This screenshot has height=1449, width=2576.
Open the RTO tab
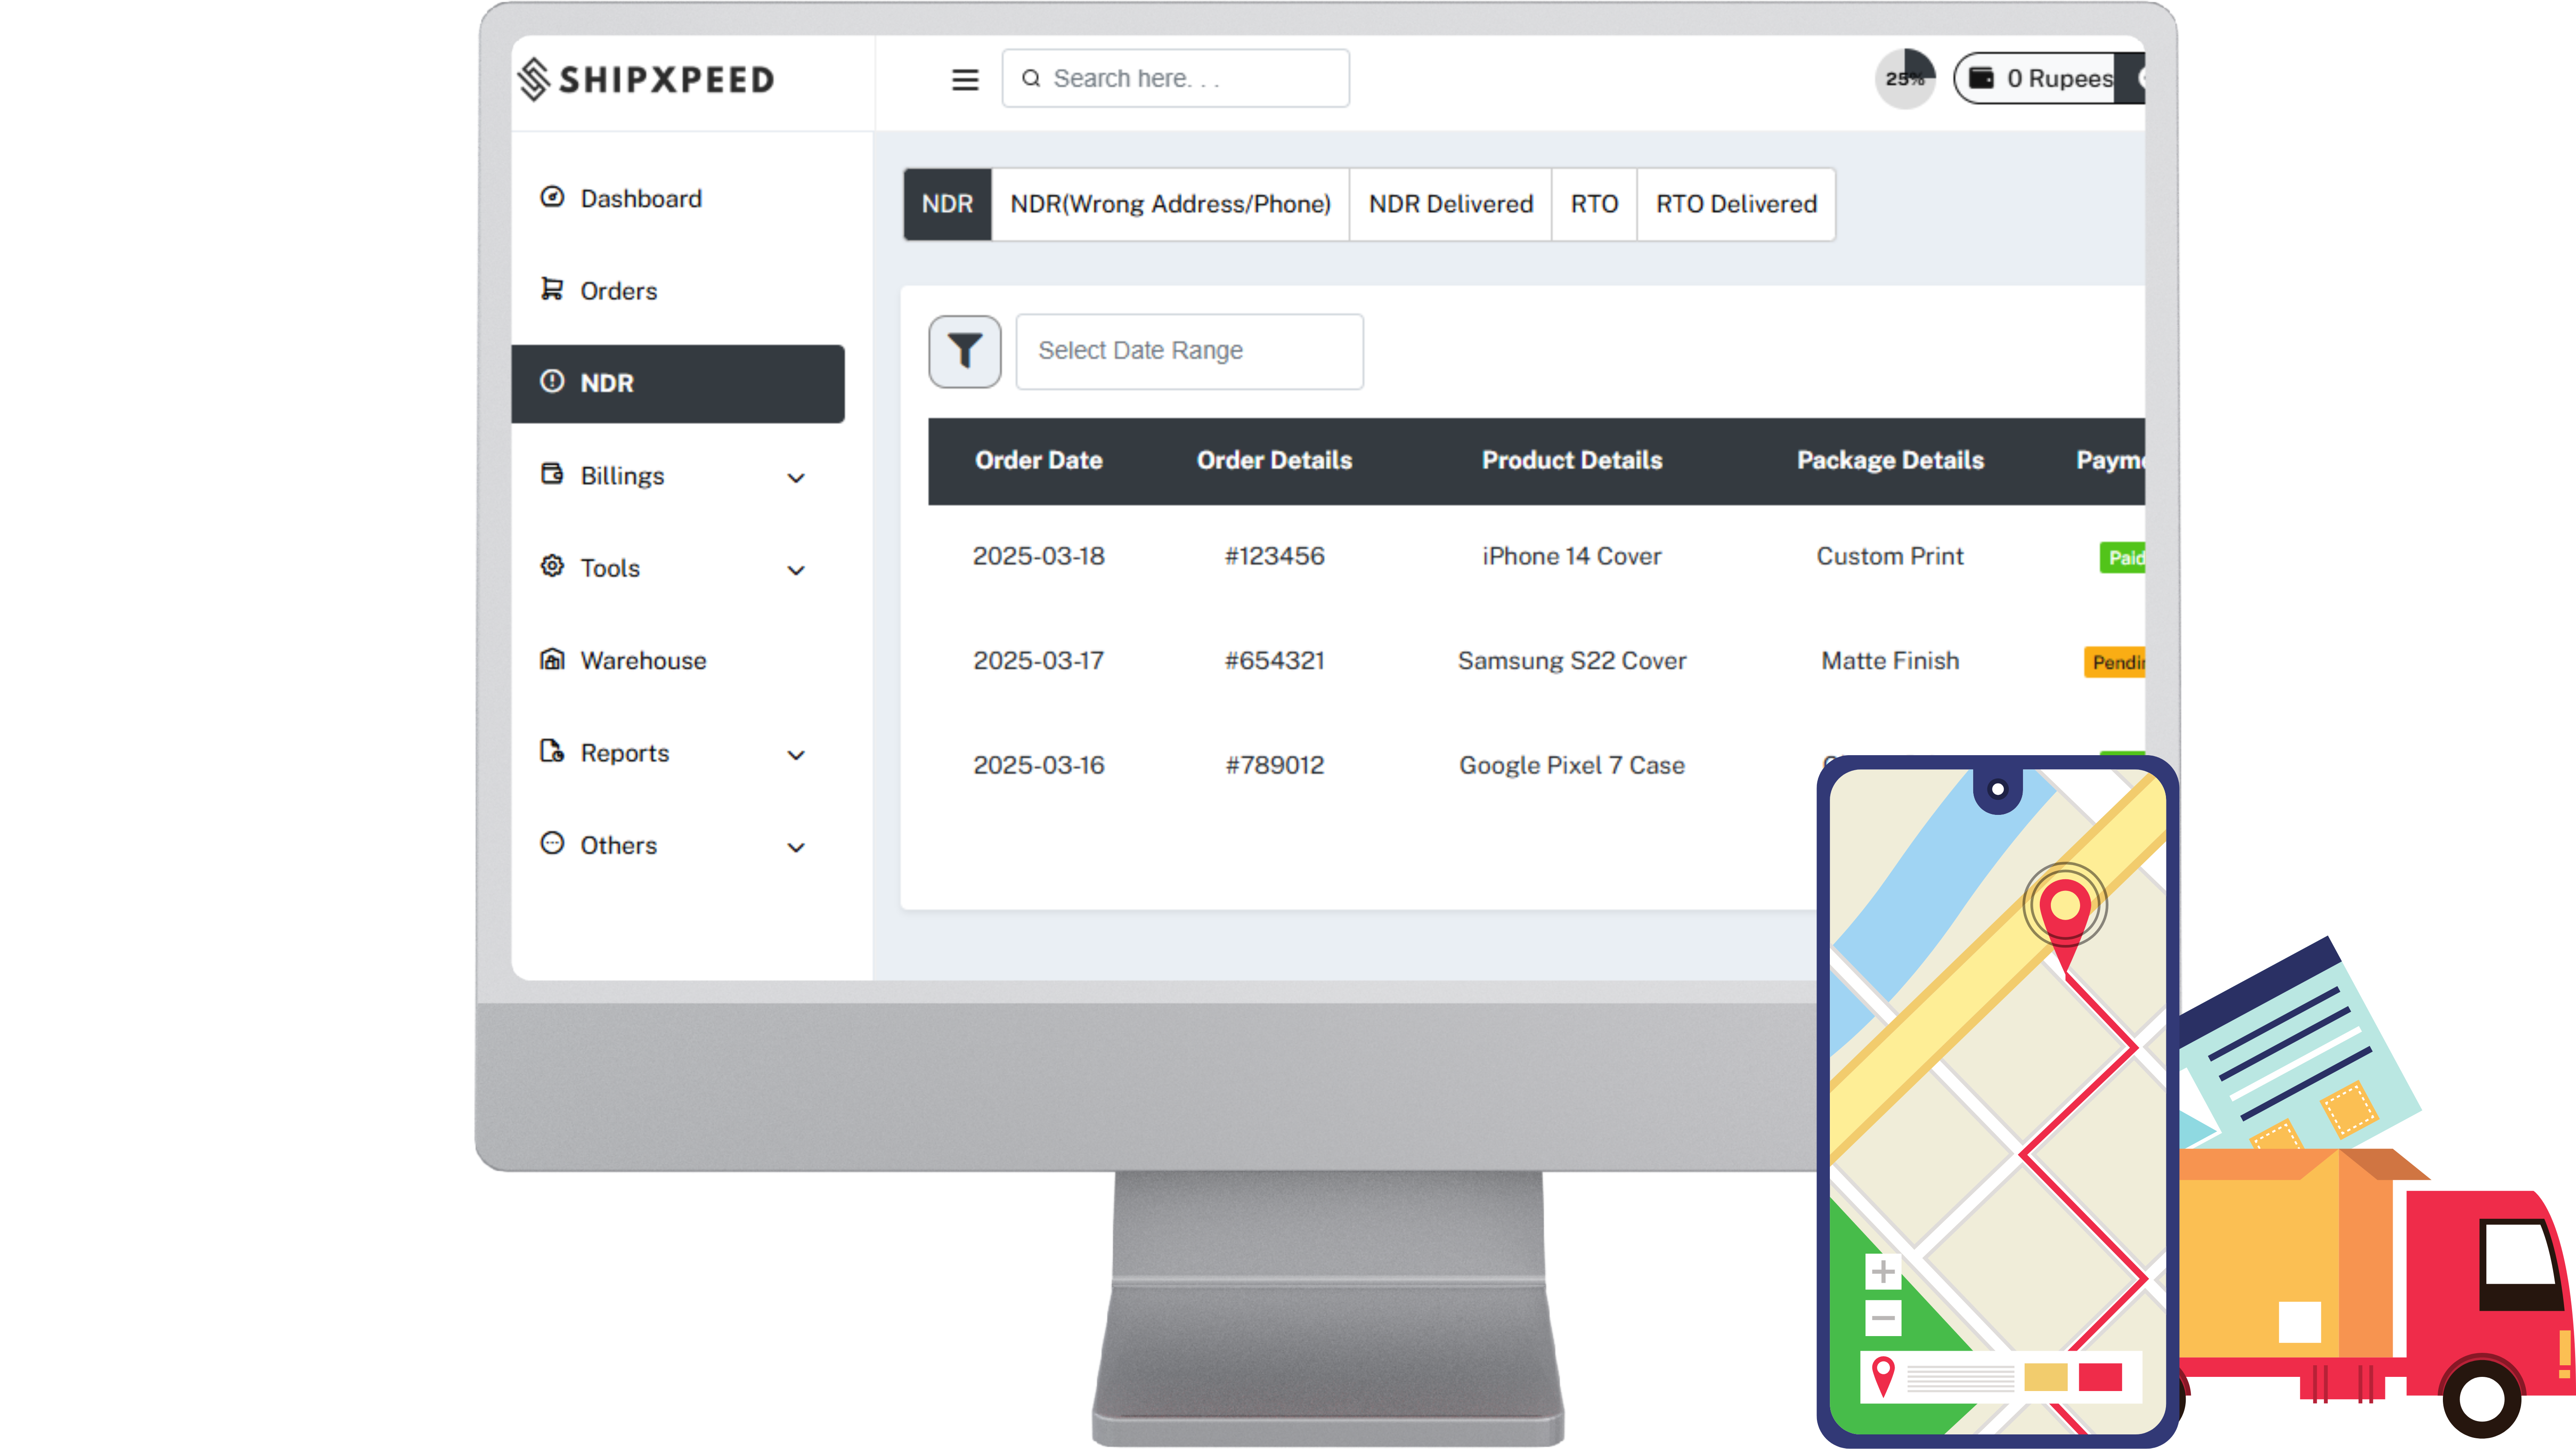tap(1594, 204)
